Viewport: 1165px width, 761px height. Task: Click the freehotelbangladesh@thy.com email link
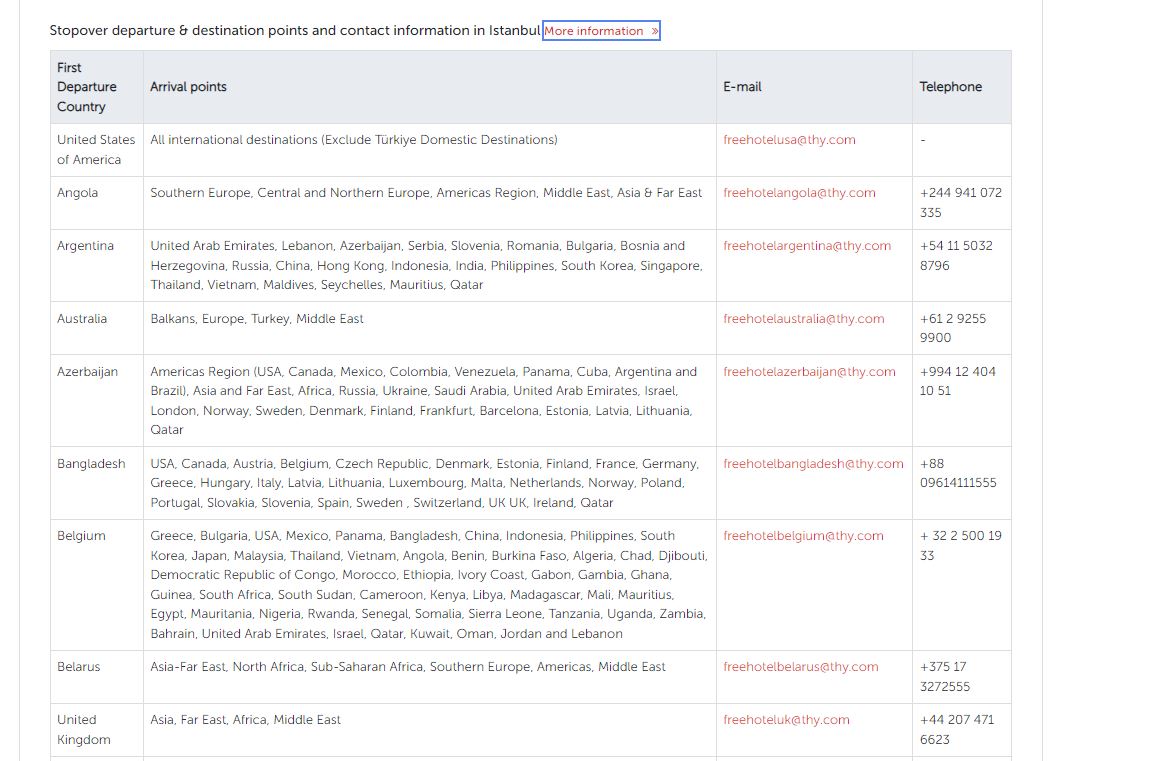pyautogui.click(x=813, y=464)
